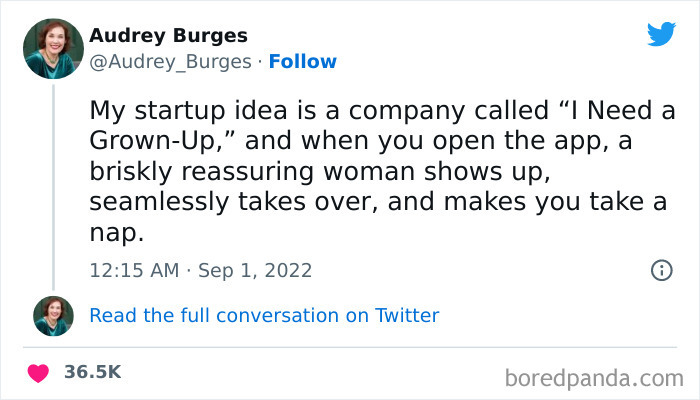Viewport: 700px width, 400px height.
Task: Open the tweet info circle icon
Action: [x=660, y=270]
